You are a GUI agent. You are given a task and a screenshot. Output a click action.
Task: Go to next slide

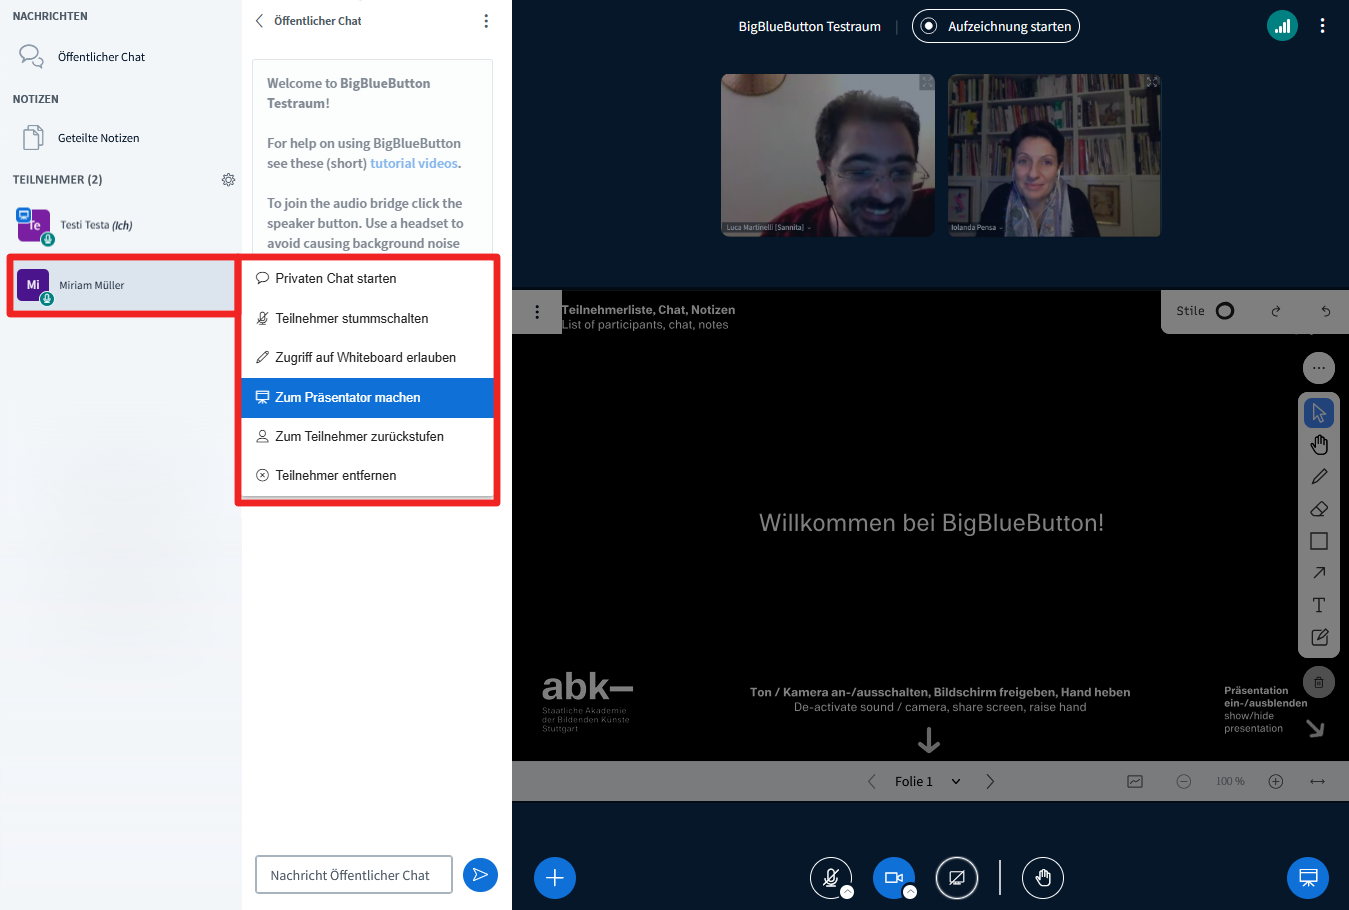(x=990, y=781)
